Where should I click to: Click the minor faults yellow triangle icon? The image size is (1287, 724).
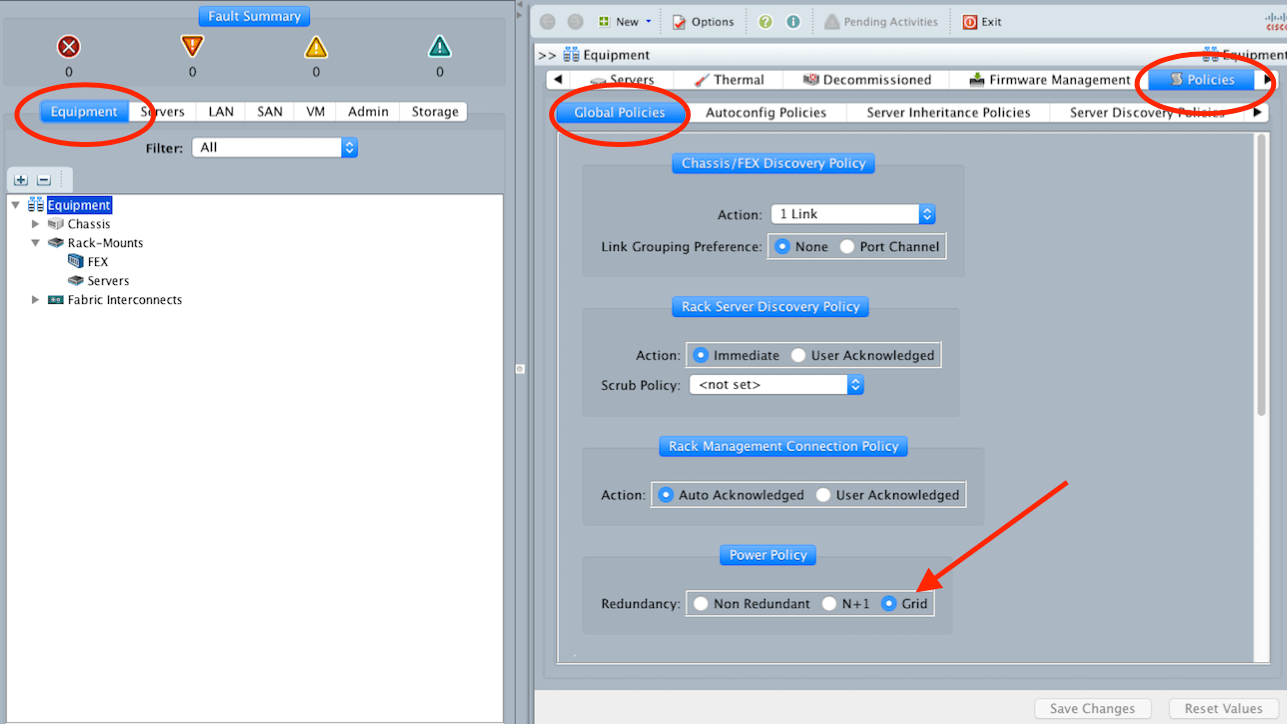pyautogui.click(x=316, y=47)
